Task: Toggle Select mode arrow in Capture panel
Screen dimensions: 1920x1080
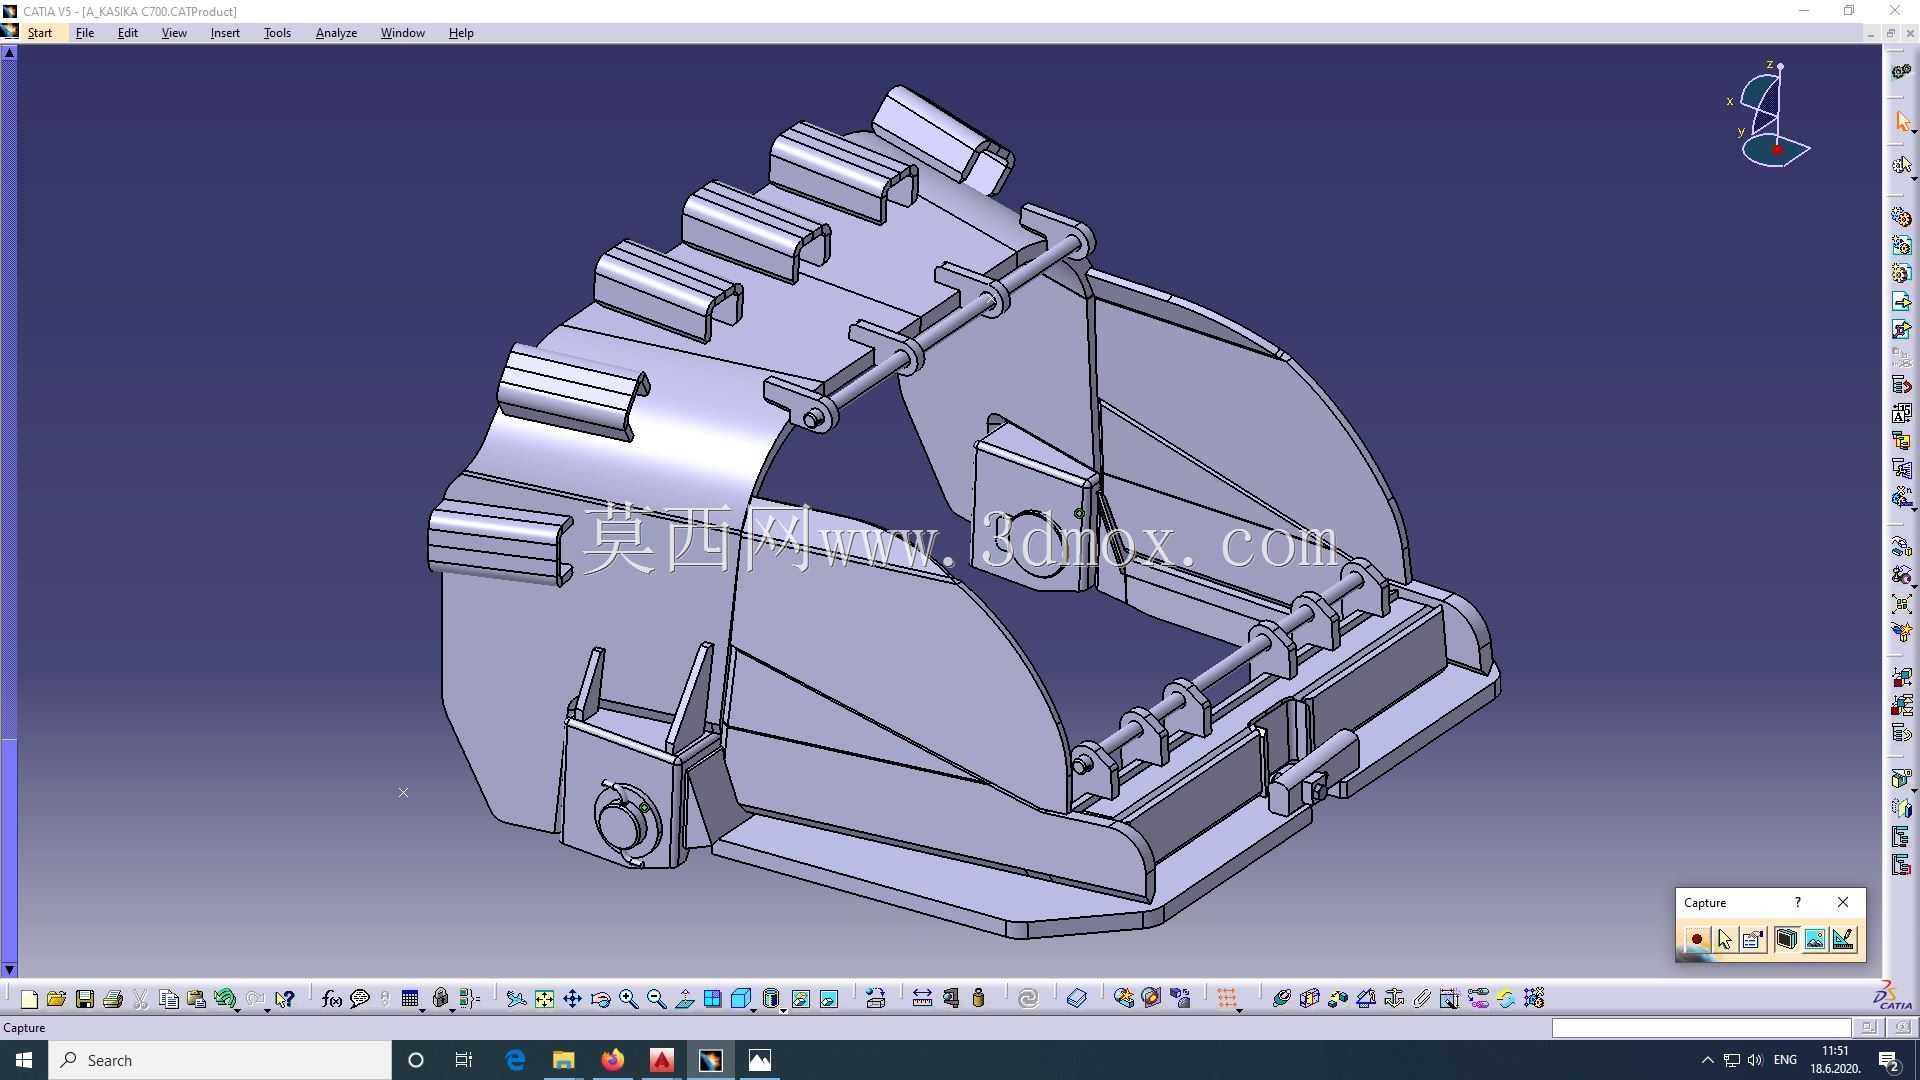Action: coord(1724,939)
